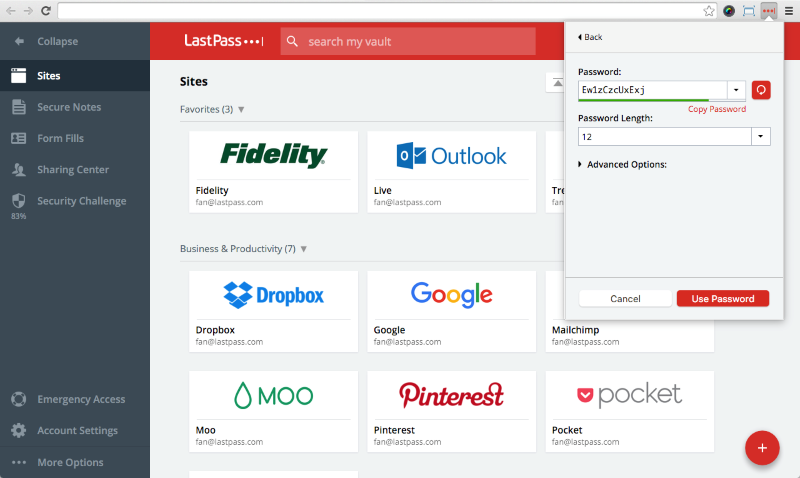Screen dimensions: 800x478
Task: Click the 83% security score
Action: pyautogui.click(x=18, y=216)
